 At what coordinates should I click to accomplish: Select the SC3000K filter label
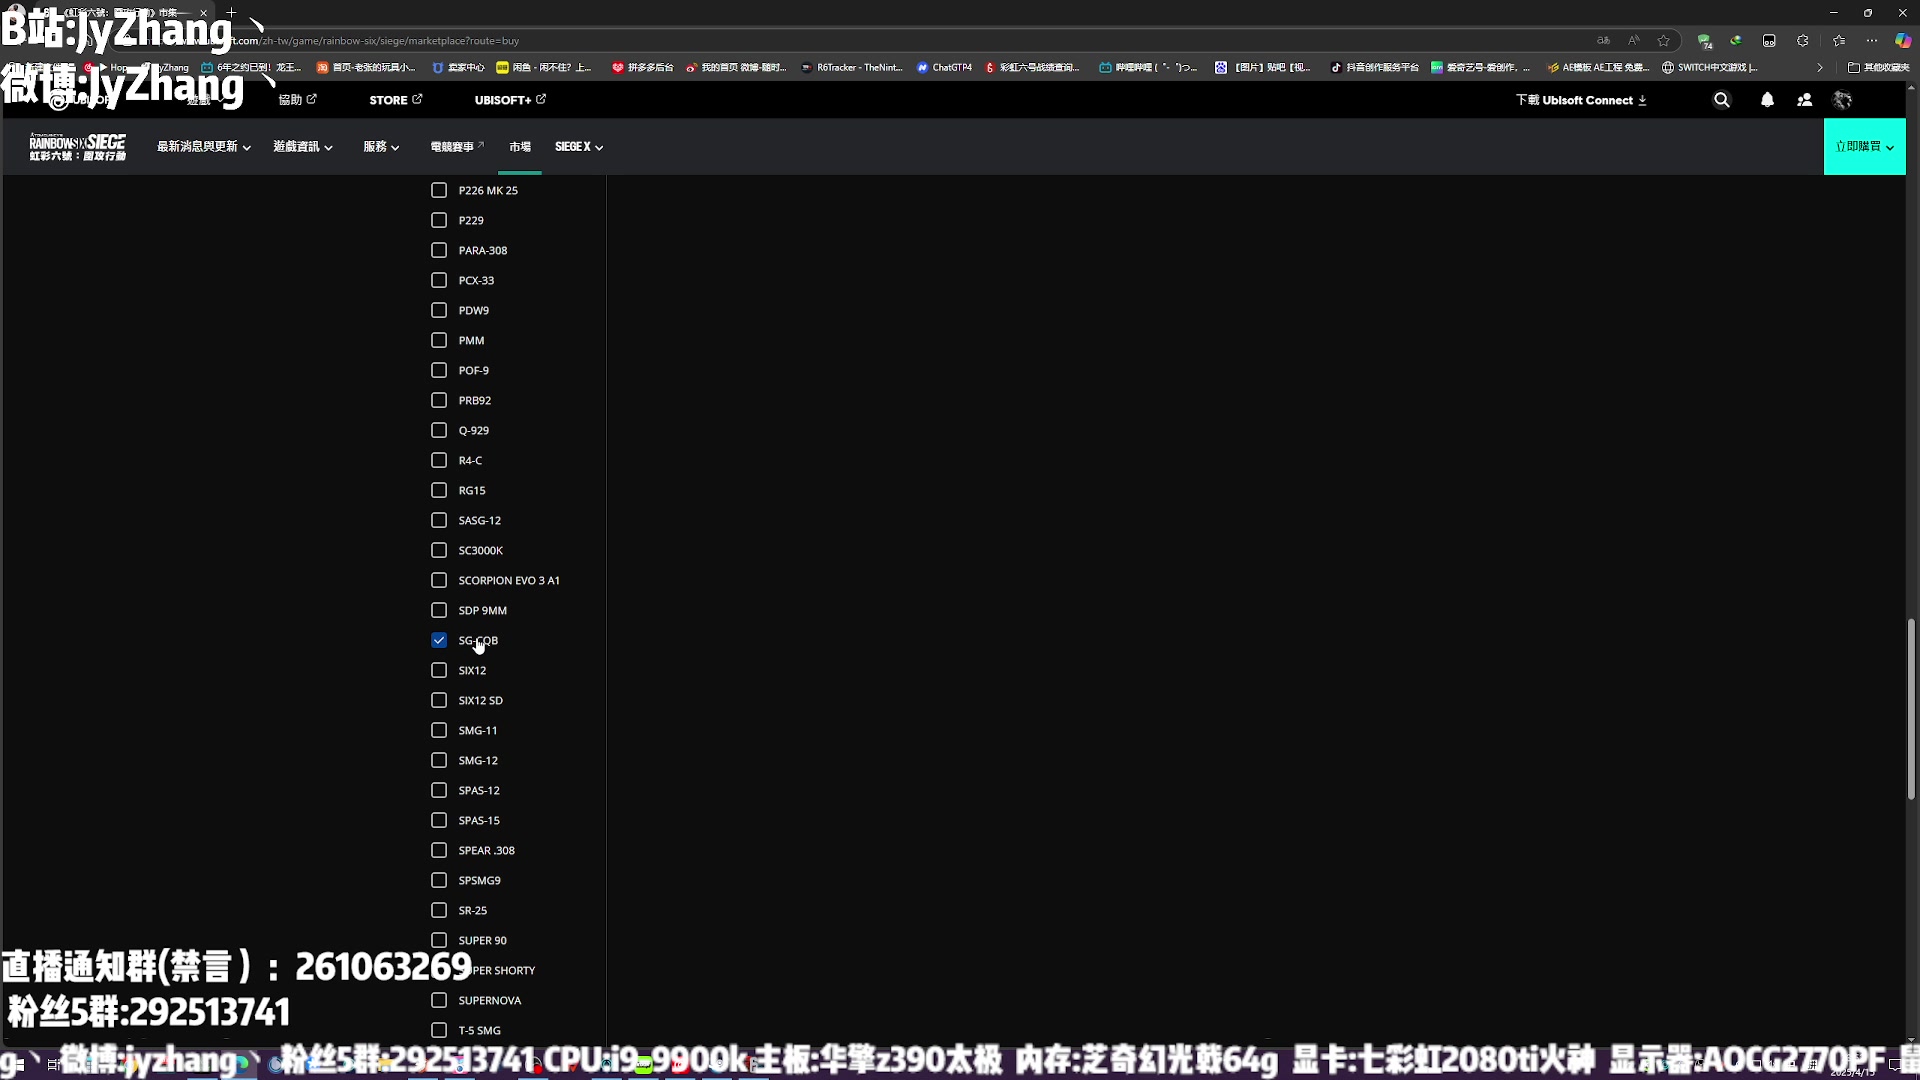pyautogui.click(x=480, y=550)
